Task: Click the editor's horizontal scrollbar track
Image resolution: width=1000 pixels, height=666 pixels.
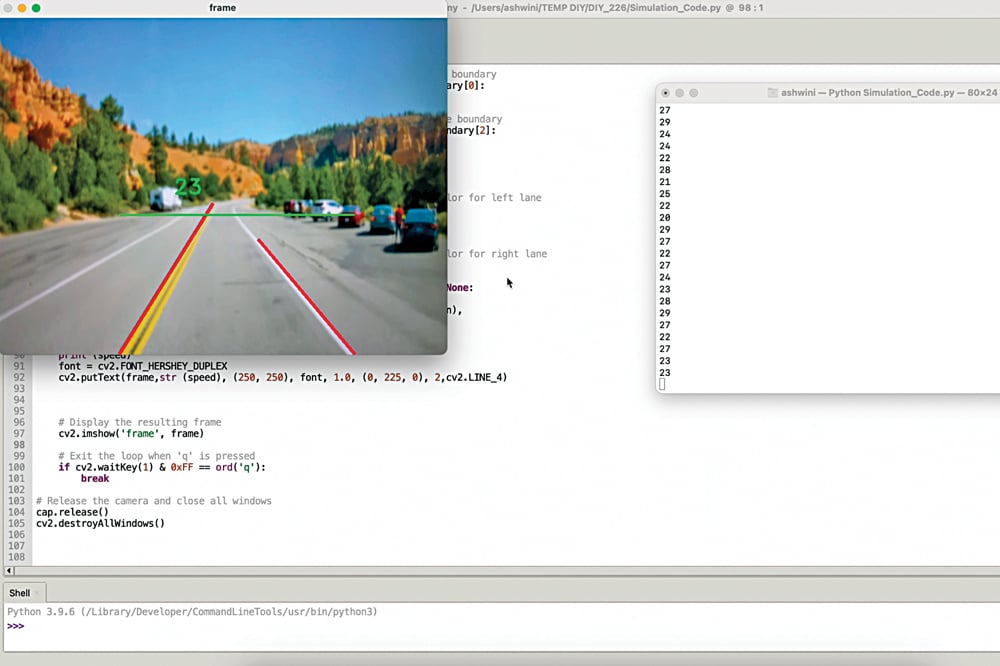Action: 500,570
